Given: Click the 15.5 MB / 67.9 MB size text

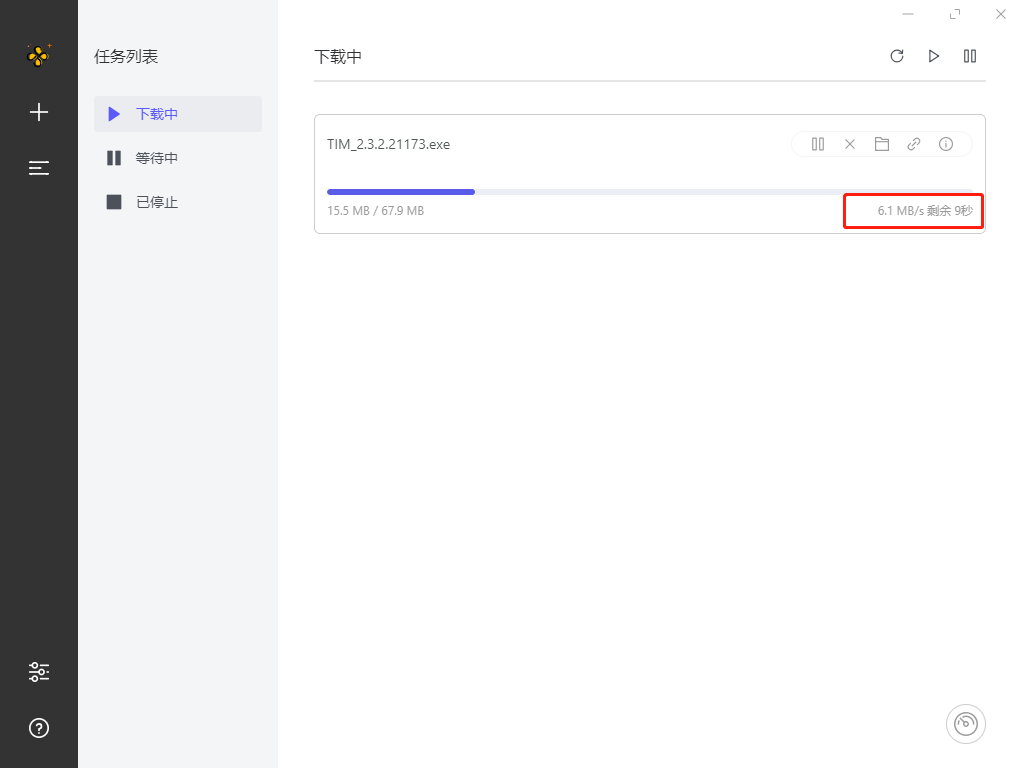Looking at the screenshot, I should coord(375,211).
